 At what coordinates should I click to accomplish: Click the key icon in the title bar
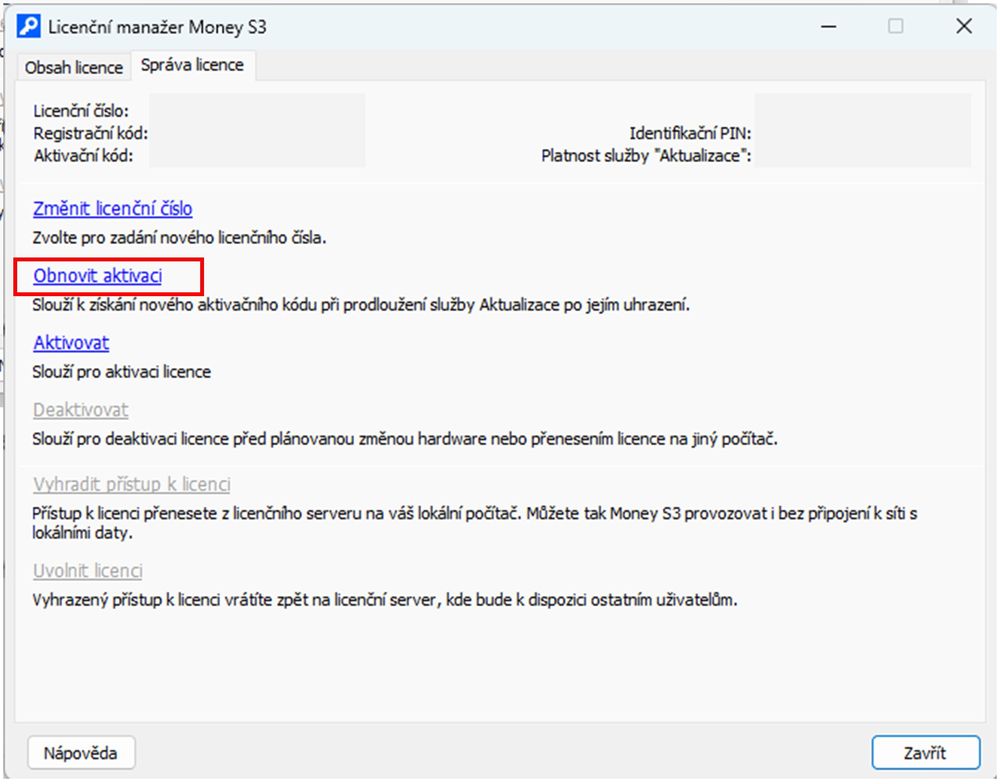tap(30, 27)
